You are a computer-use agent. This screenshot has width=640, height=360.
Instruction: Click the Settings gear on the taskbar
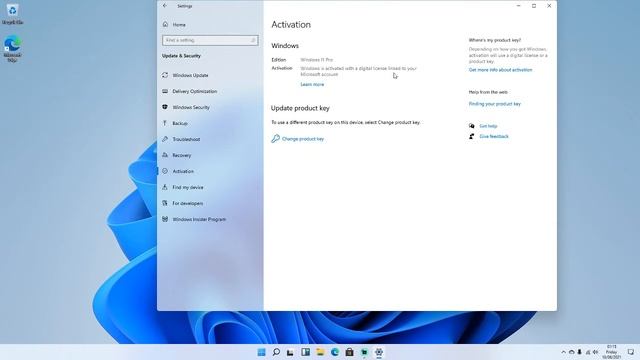coord(379,352)
